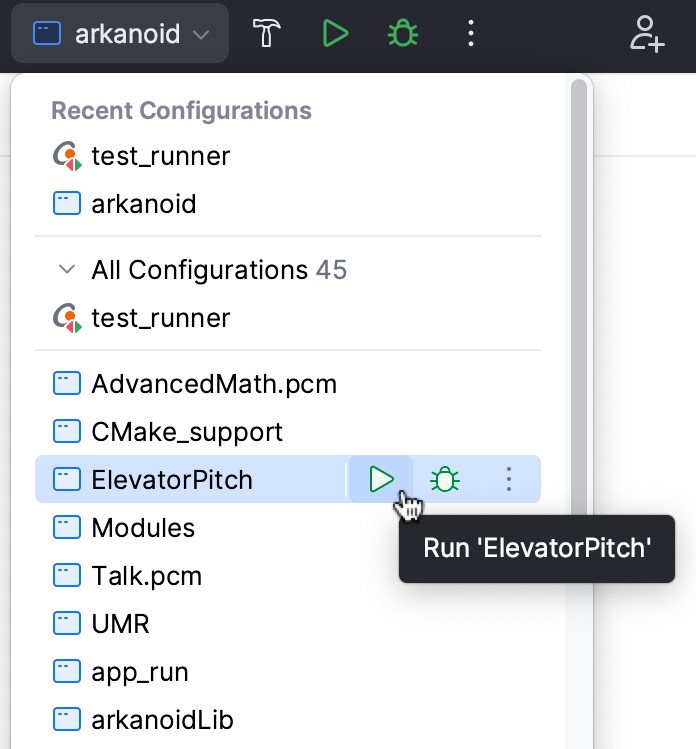Run the arkanoid configuration from the toolbar
This screenshot has width=696, height=749.
(x=336, y=34)
